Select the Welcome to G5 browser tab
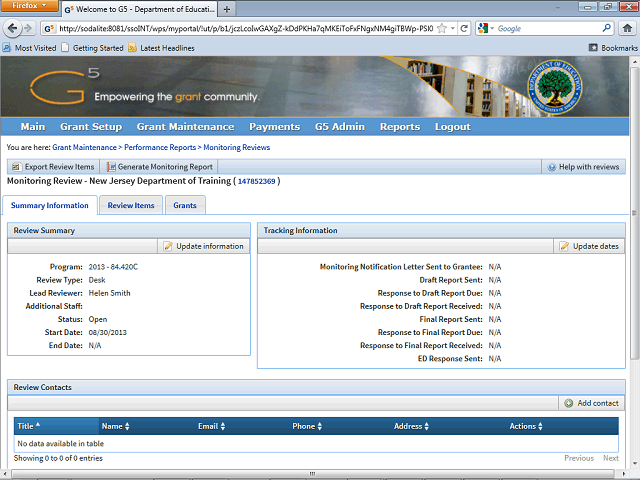 pyautogui.click(x=139, y=9)
